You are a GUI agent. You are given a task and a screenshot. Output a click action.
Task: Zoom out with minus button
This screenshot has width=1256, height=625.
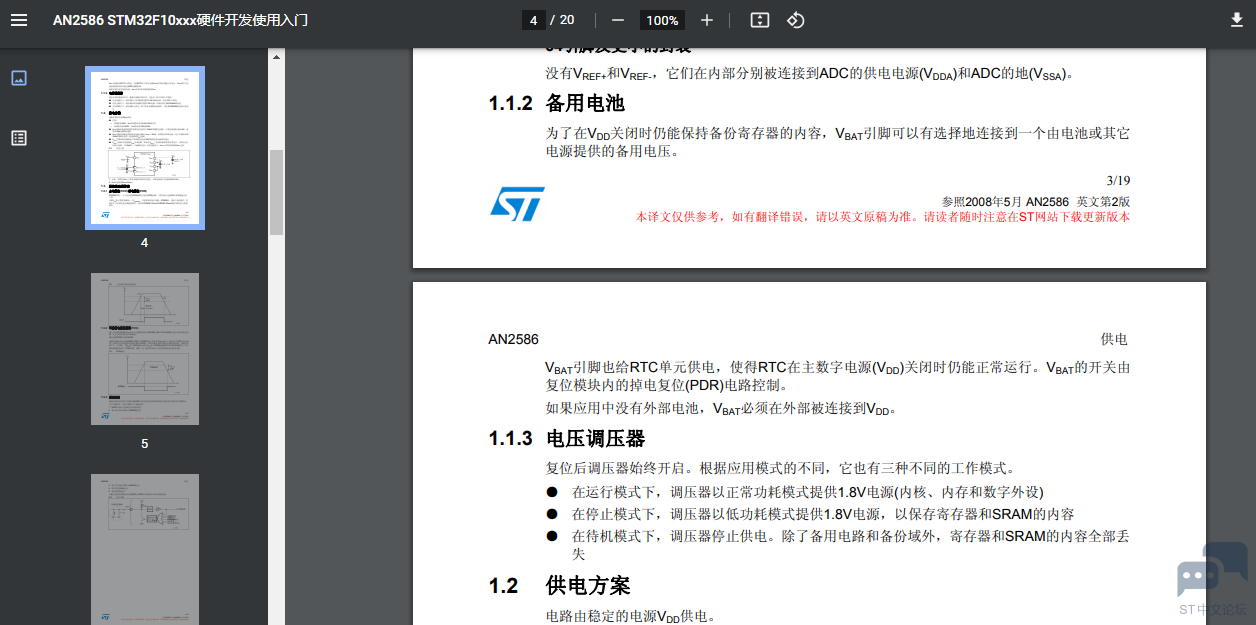[618, 20]
